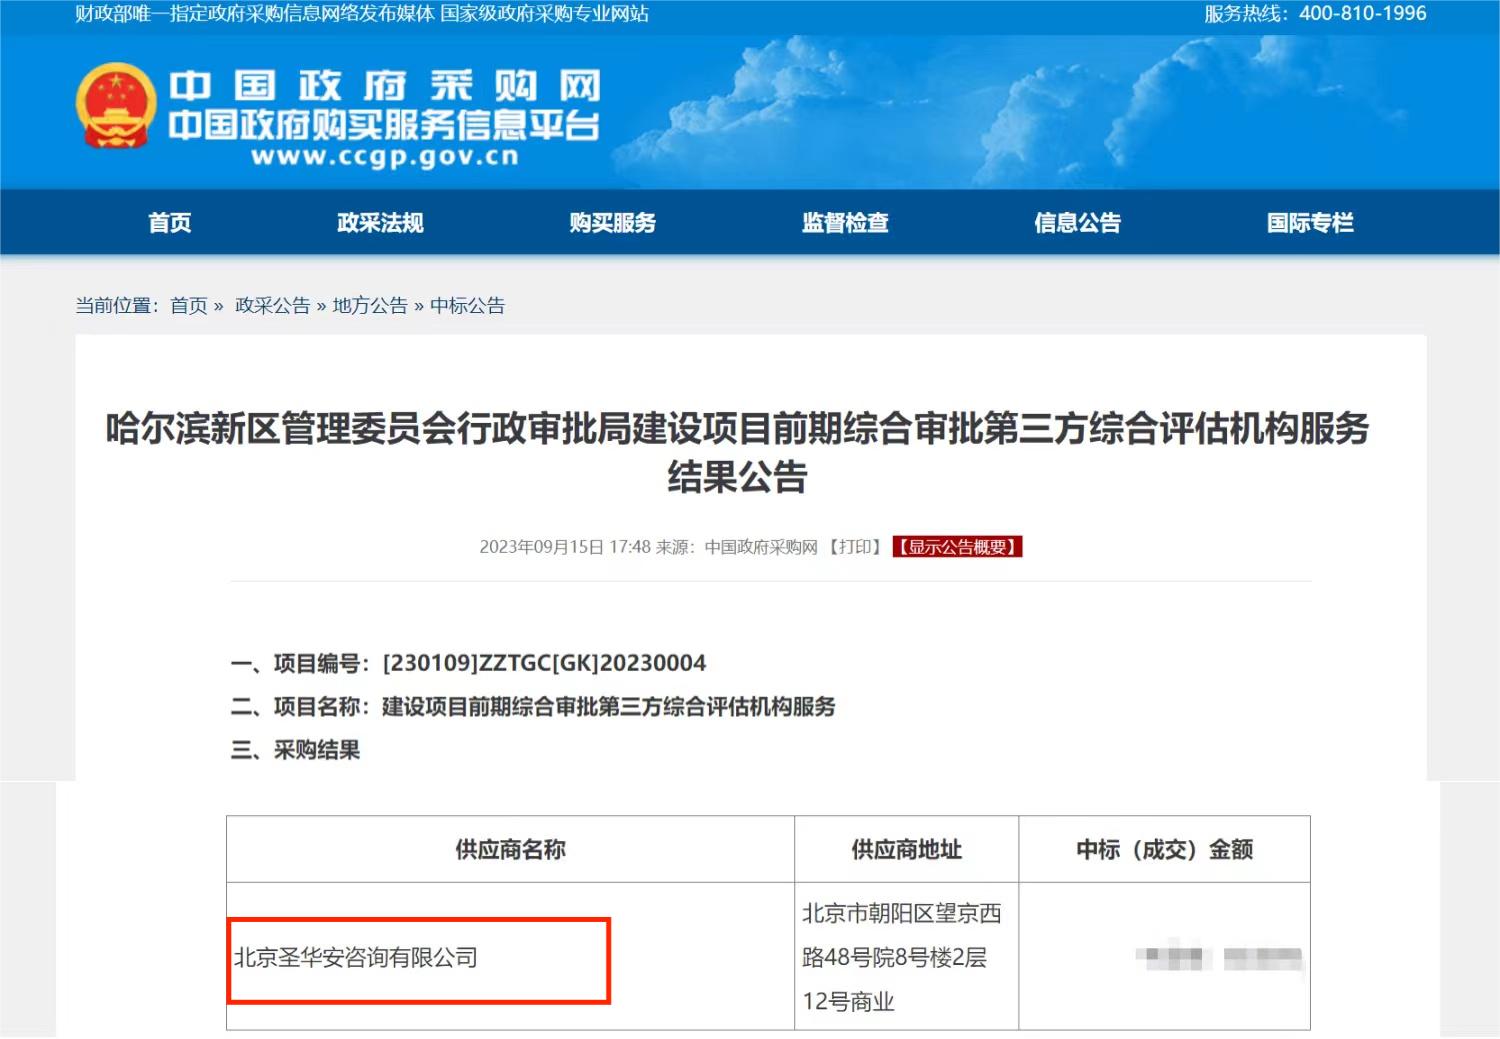Click the 打印 print link
This screenshot has width=1500, height=1039.
pyautogui.click(x=855, y=547)
